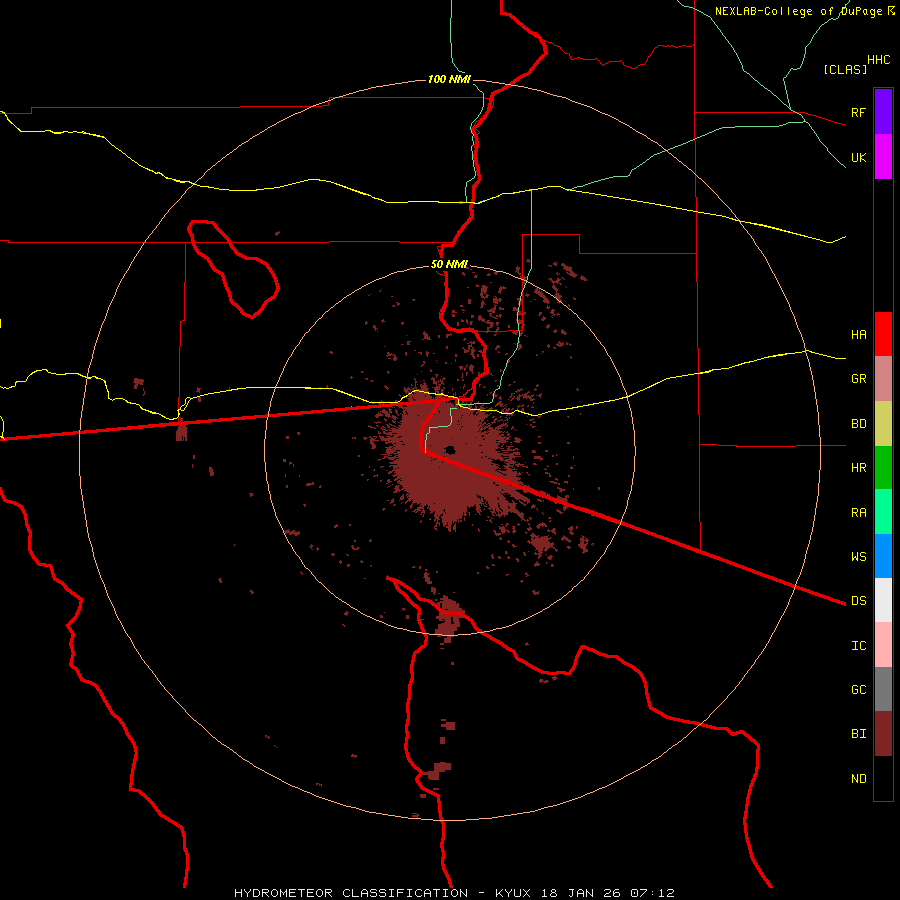Click the NEXLAB-College of DuPage credit text
Screen dimensions: 900x900
(x=798, y=11)
